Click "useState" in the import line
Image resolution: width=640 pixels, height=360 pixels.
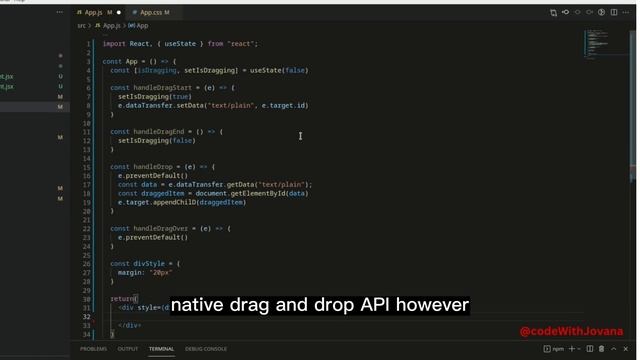point(180,44)
